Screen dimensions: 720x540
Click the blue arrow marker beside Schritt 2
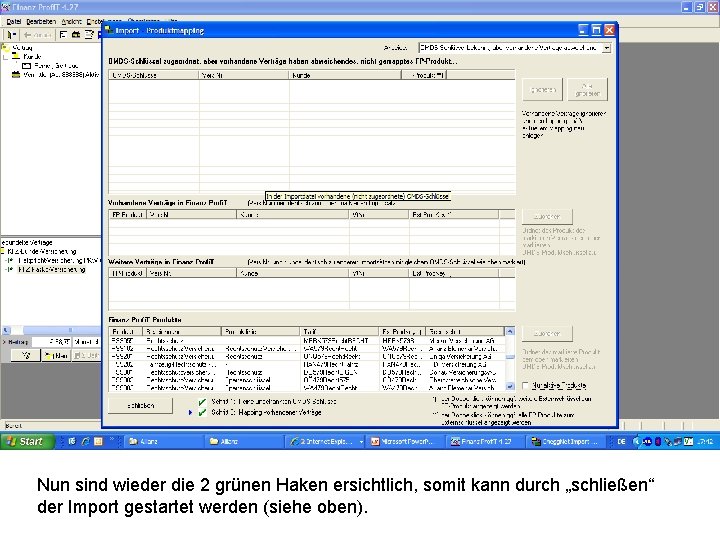[x=190, y=412]
